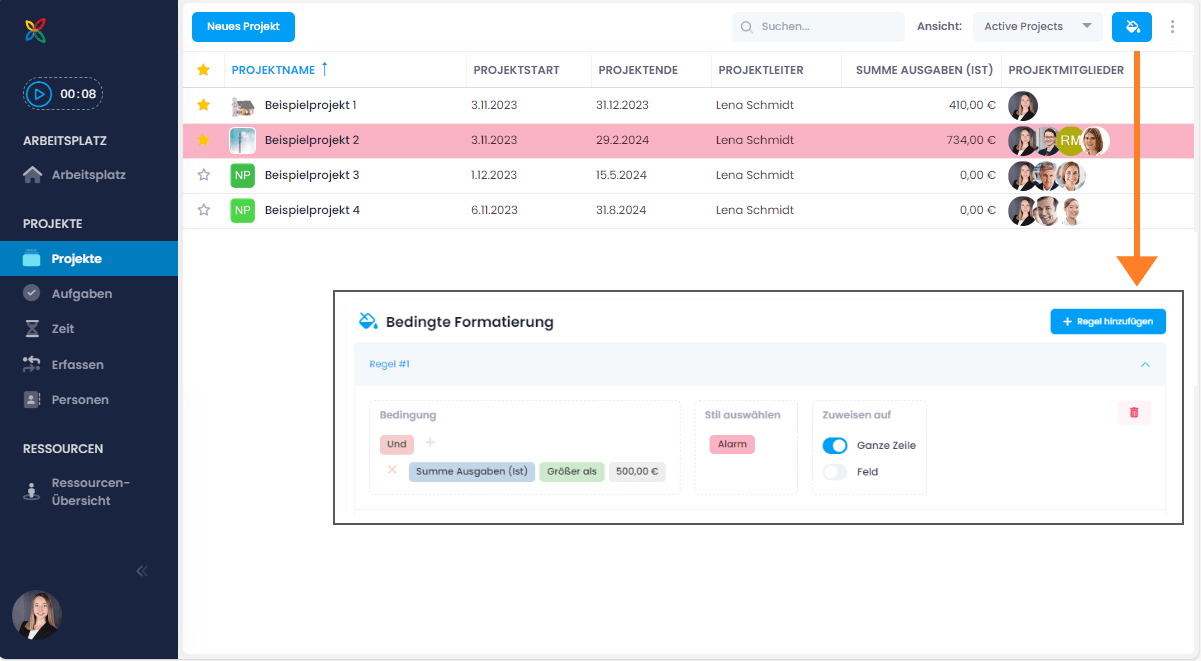Screen dimensions: 1201x661
Task: Click the Projektende column header
Action: click(638, 70)
